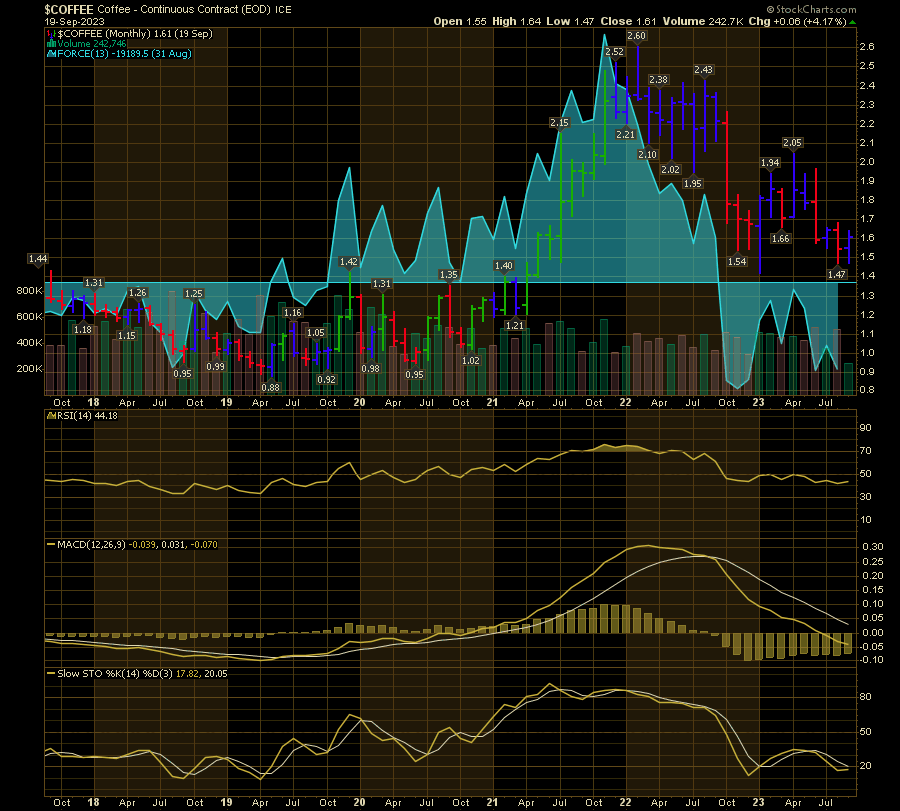Click the $COFFEE ticker symbol title
This screenshot has width=900, height=811.
tap(69, 8)
